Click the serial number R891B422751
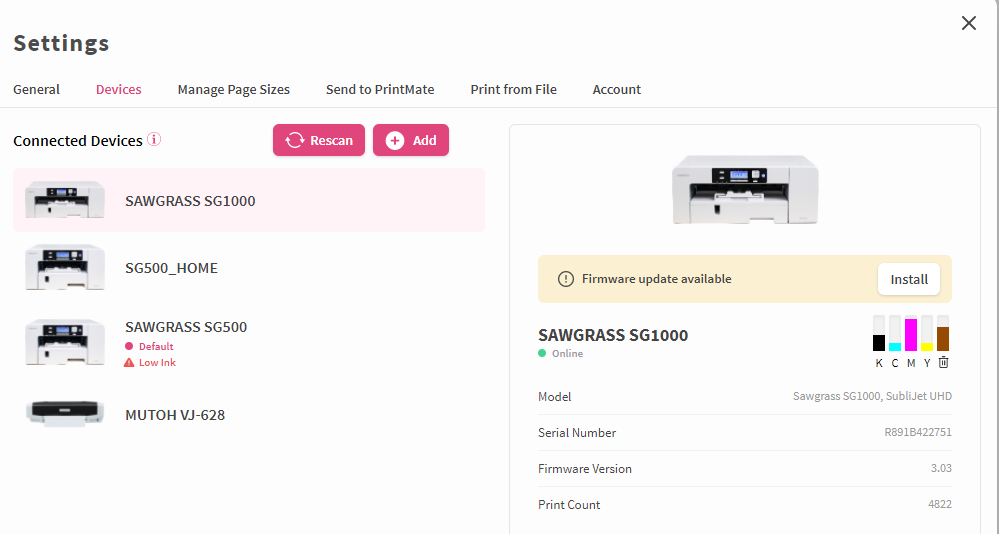Screen dimensions: 999x534 pos(918,432)
